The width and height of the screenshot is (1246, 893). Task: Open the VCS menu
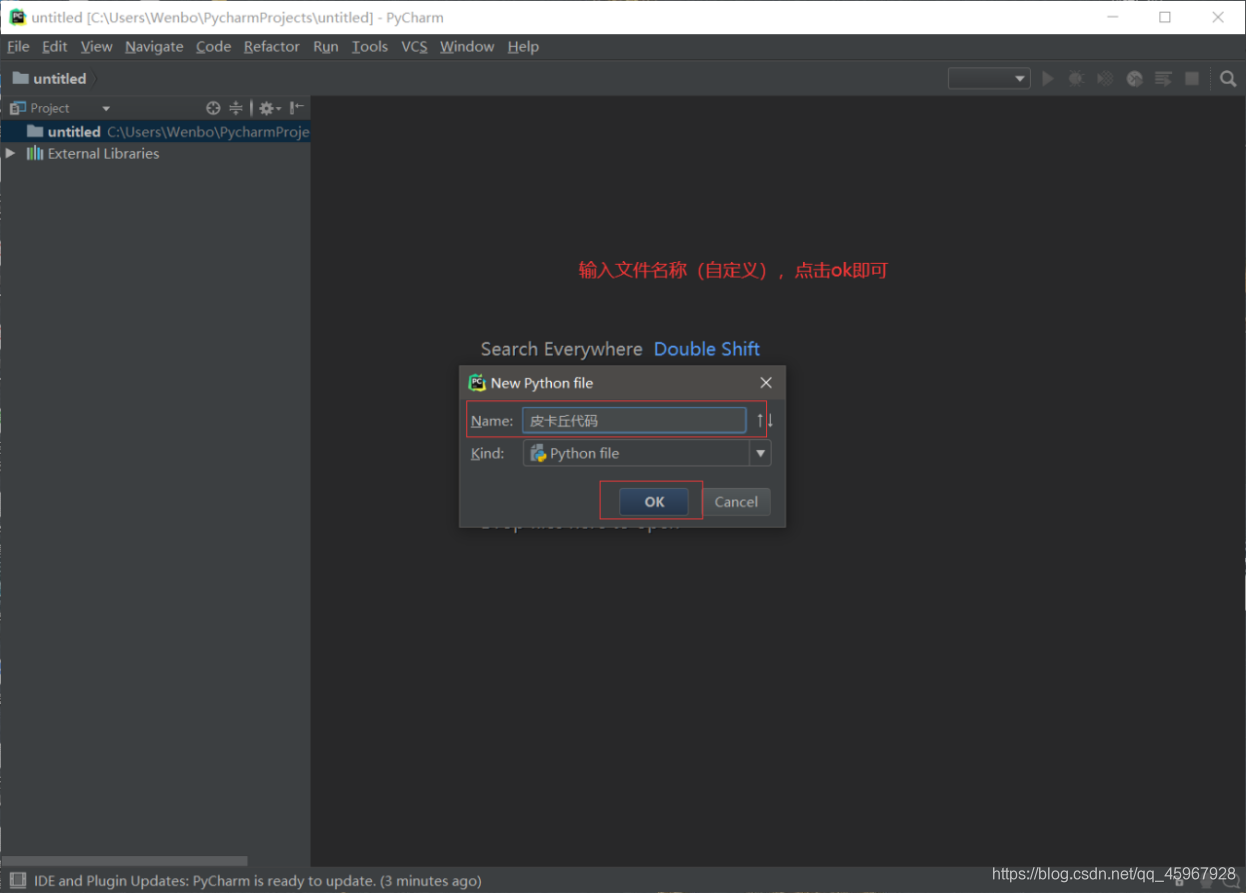pyautogui.click(x=414, y=46)
